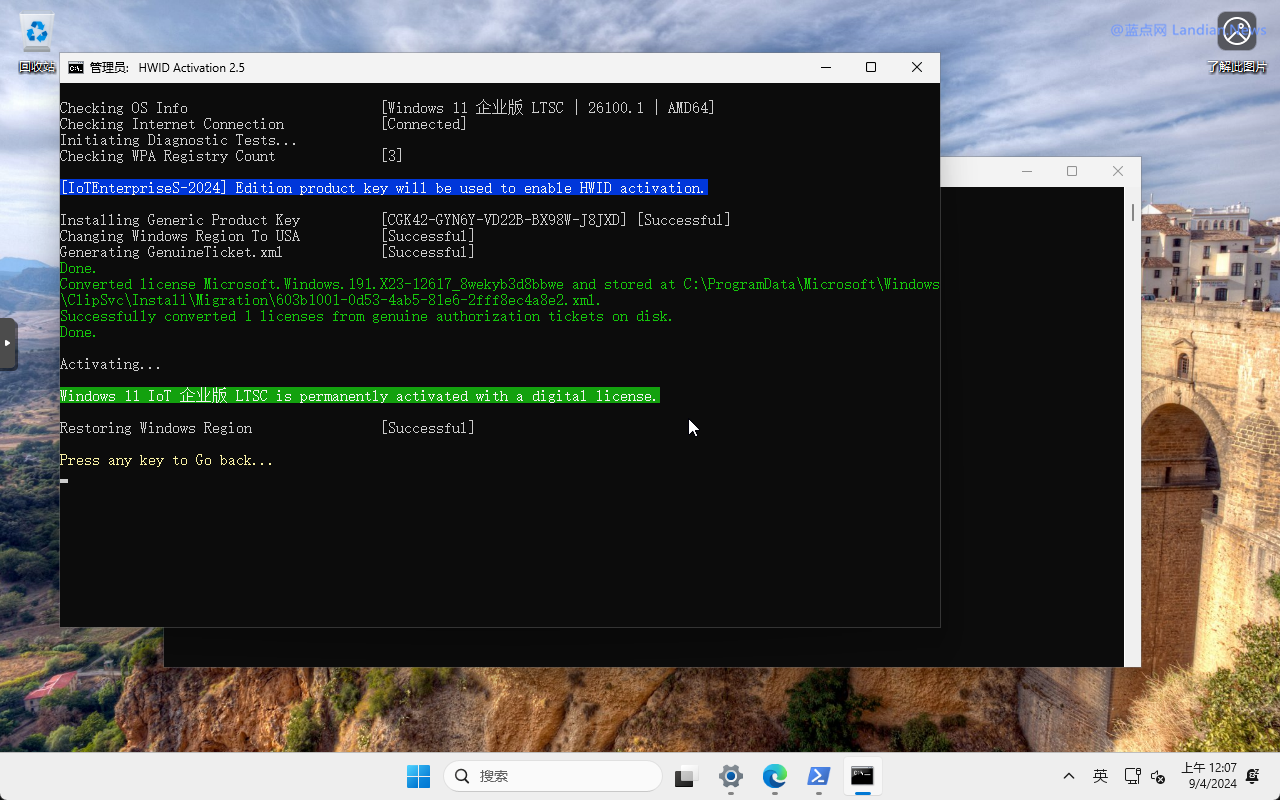1280x800 pixels.
Task: Switch the input language indicator 英
Action: (1100, 776)
